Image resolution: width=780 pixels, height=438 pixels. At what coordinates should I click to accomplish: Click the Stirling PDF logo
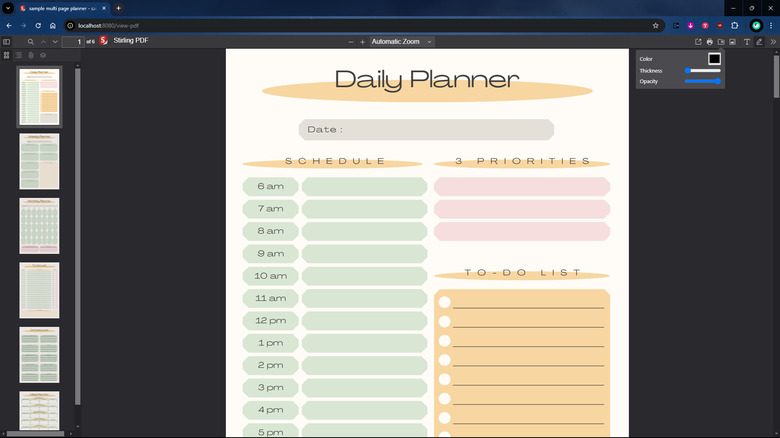click(x=103, y=41)
